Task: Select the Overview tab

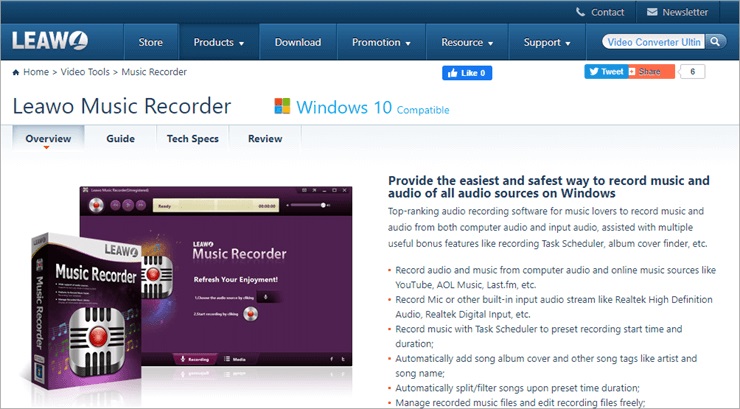Action: 48,139
